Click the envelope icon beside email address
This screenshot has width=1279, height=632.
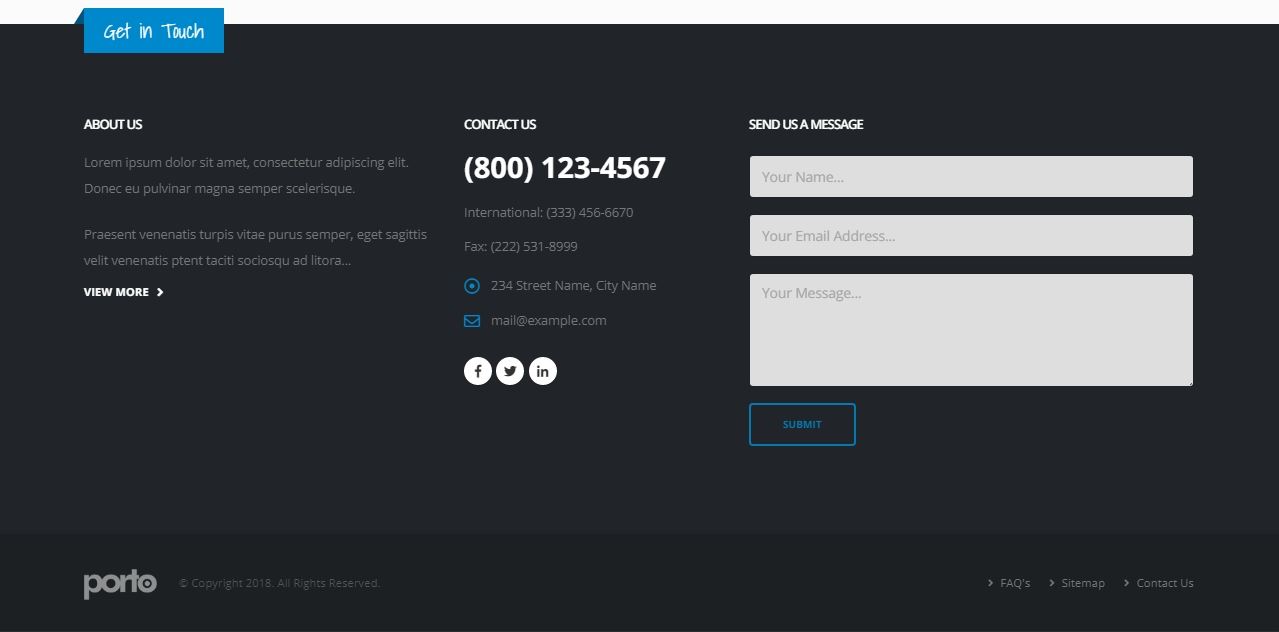[x=472, y=321]
